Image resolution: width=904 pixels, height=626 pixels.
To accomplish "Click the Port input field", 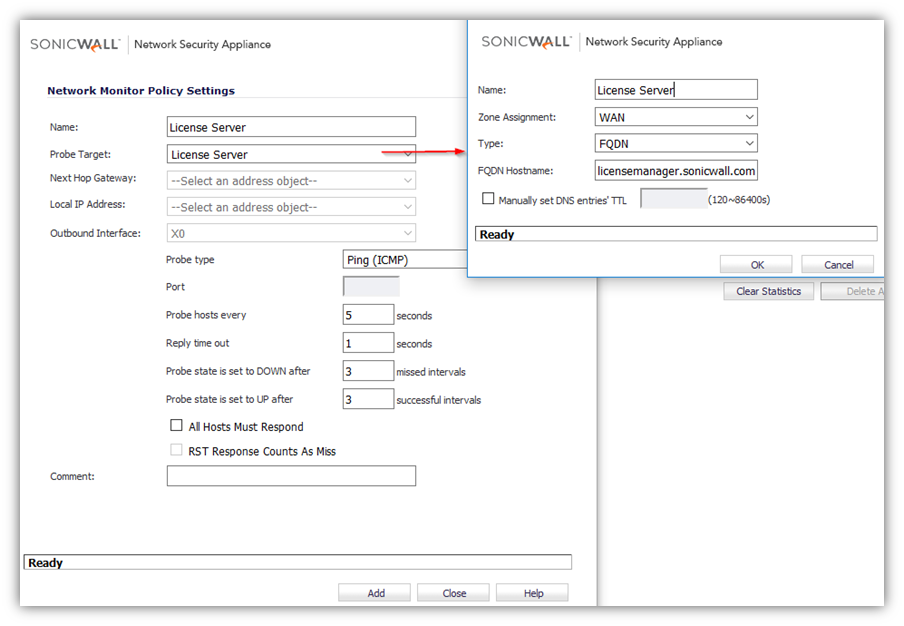I will (371, 286).
